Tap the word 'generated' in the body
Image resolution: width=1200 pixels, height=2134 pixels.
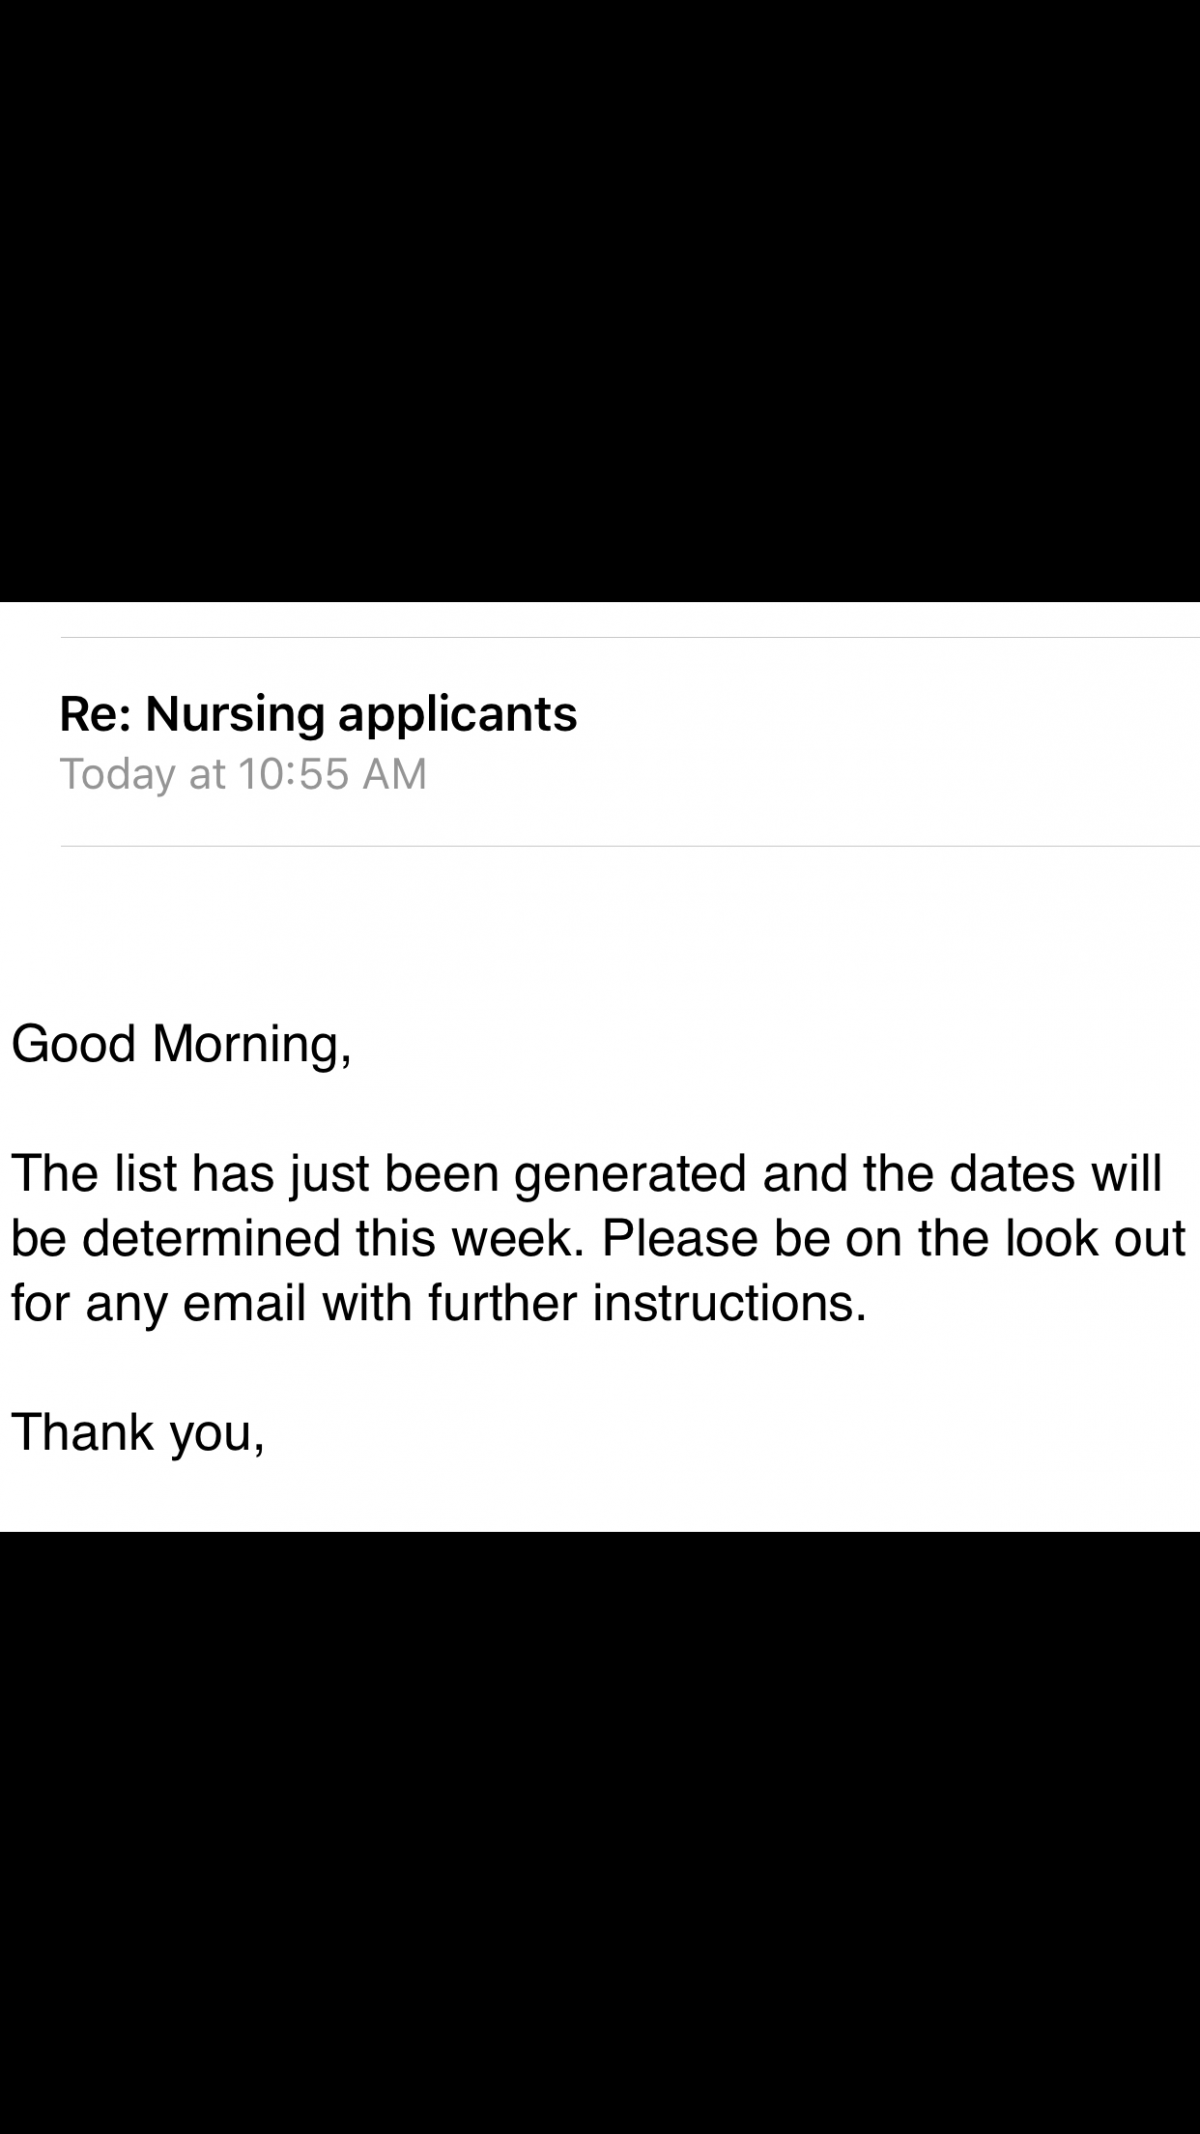pos(630,1174)
